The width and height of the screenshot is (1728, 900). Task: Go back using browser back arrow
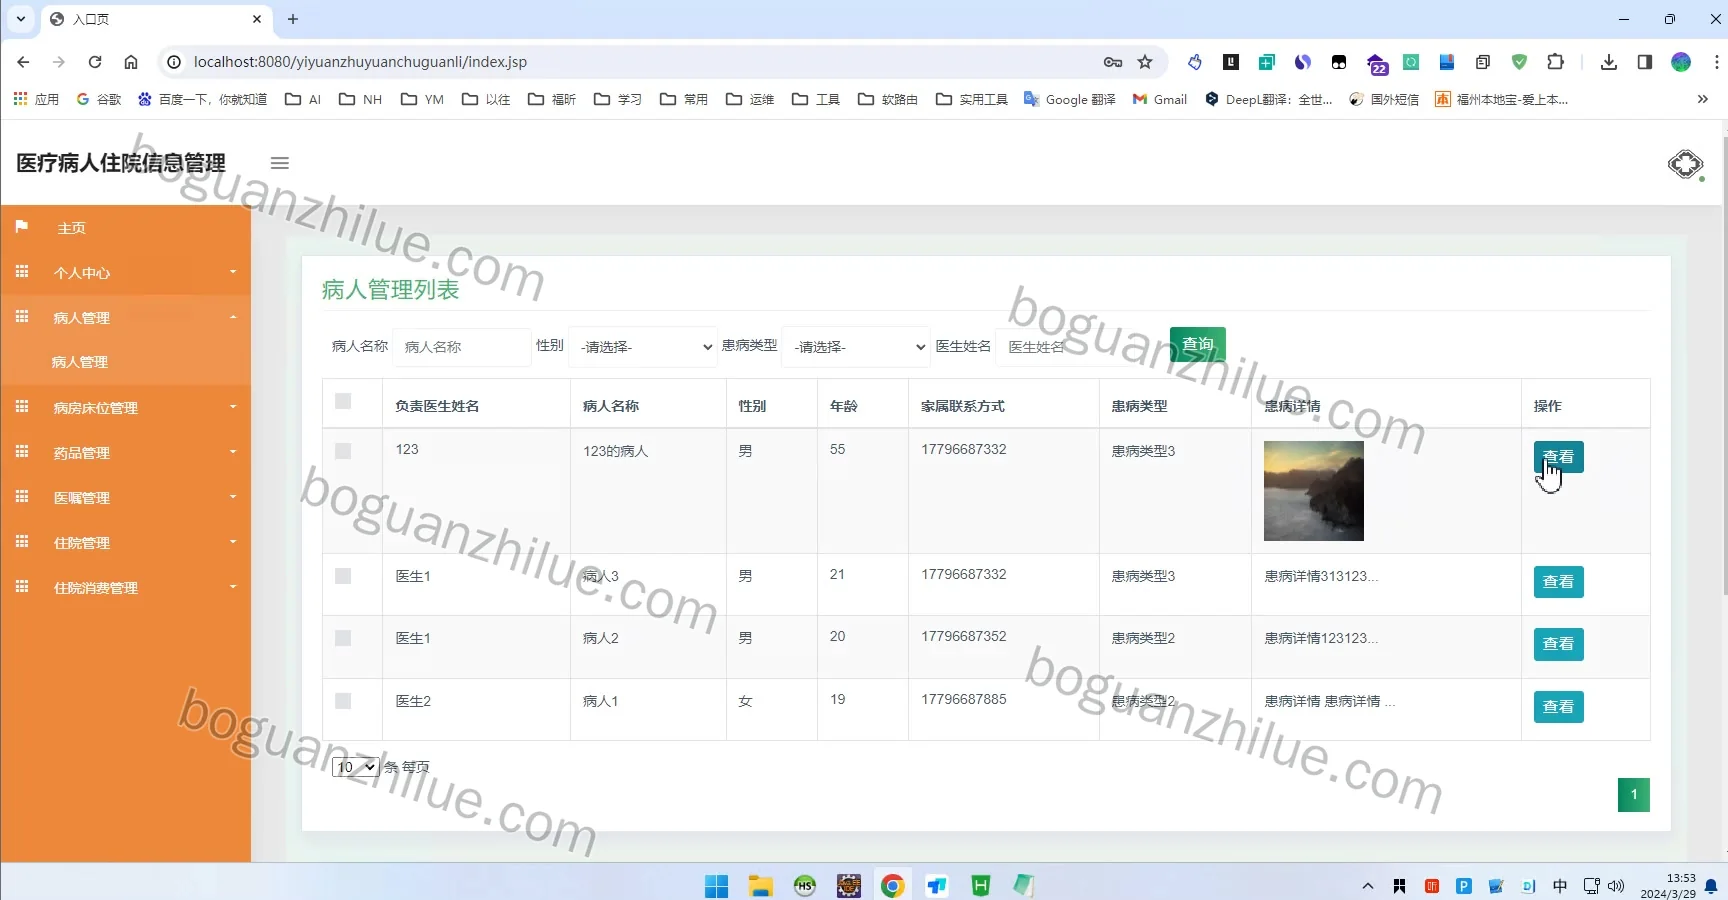[x=23, y=62]
